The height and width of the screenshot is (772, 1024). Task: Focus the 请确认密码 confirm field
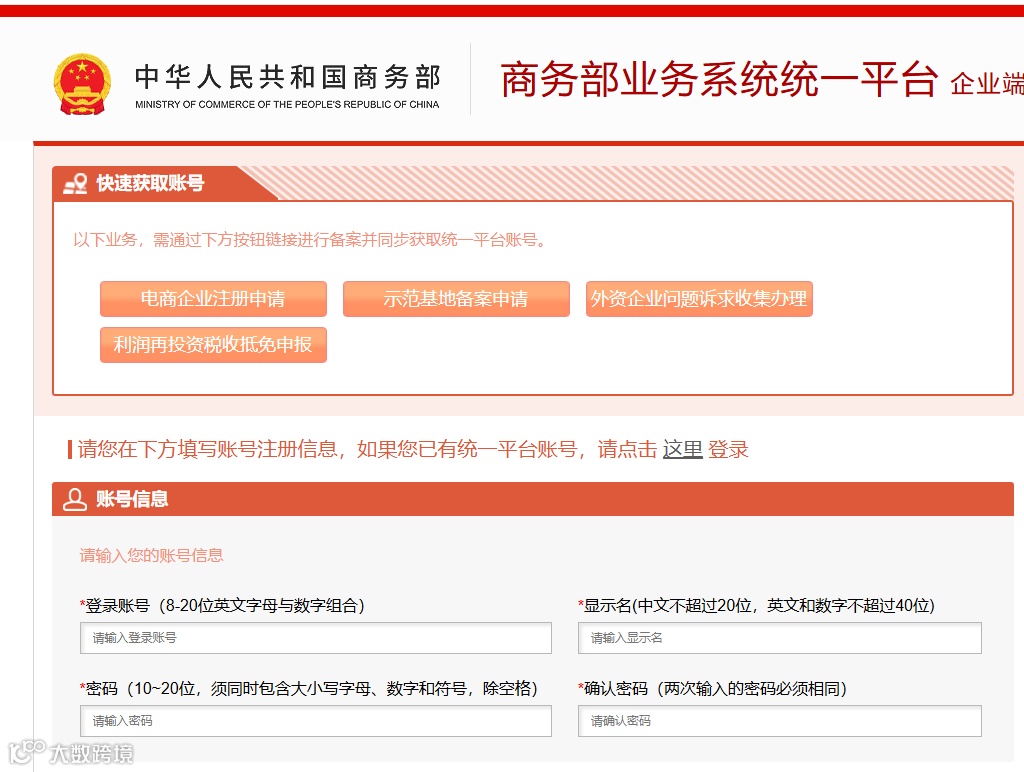pyautogui.click(x=779, y=720)
